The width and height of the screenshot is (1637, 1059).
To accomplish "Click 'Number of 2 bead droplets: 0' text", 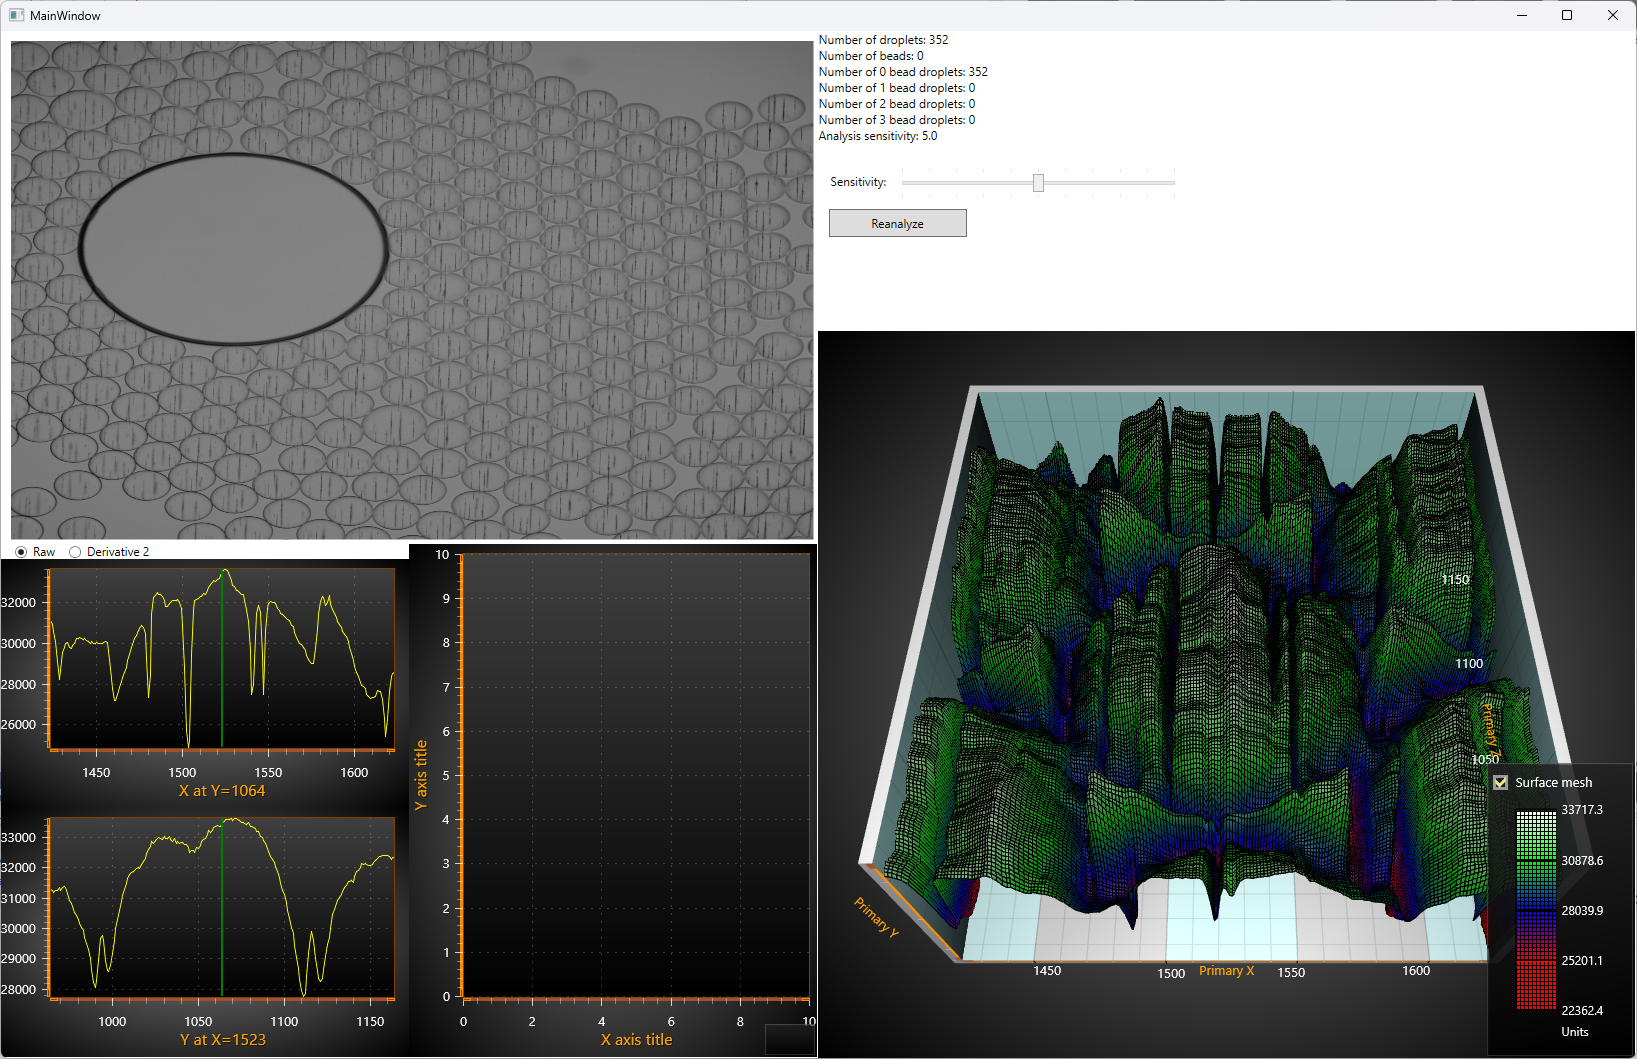I will coord(897,104).
